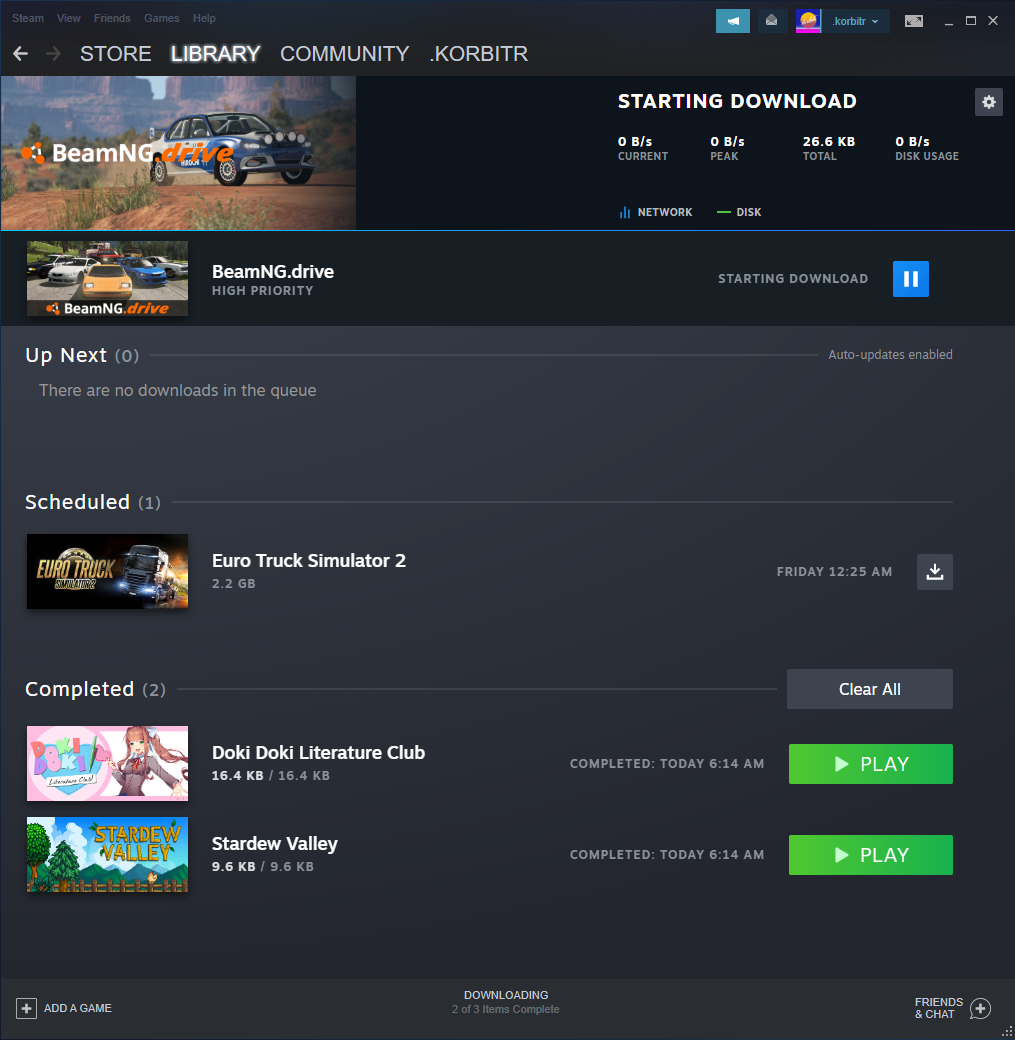Click the Doki Doki Literature Club thumbnail
Image resolution: width=1015 pixels, height=1040 pixels.
coord(107,763)
